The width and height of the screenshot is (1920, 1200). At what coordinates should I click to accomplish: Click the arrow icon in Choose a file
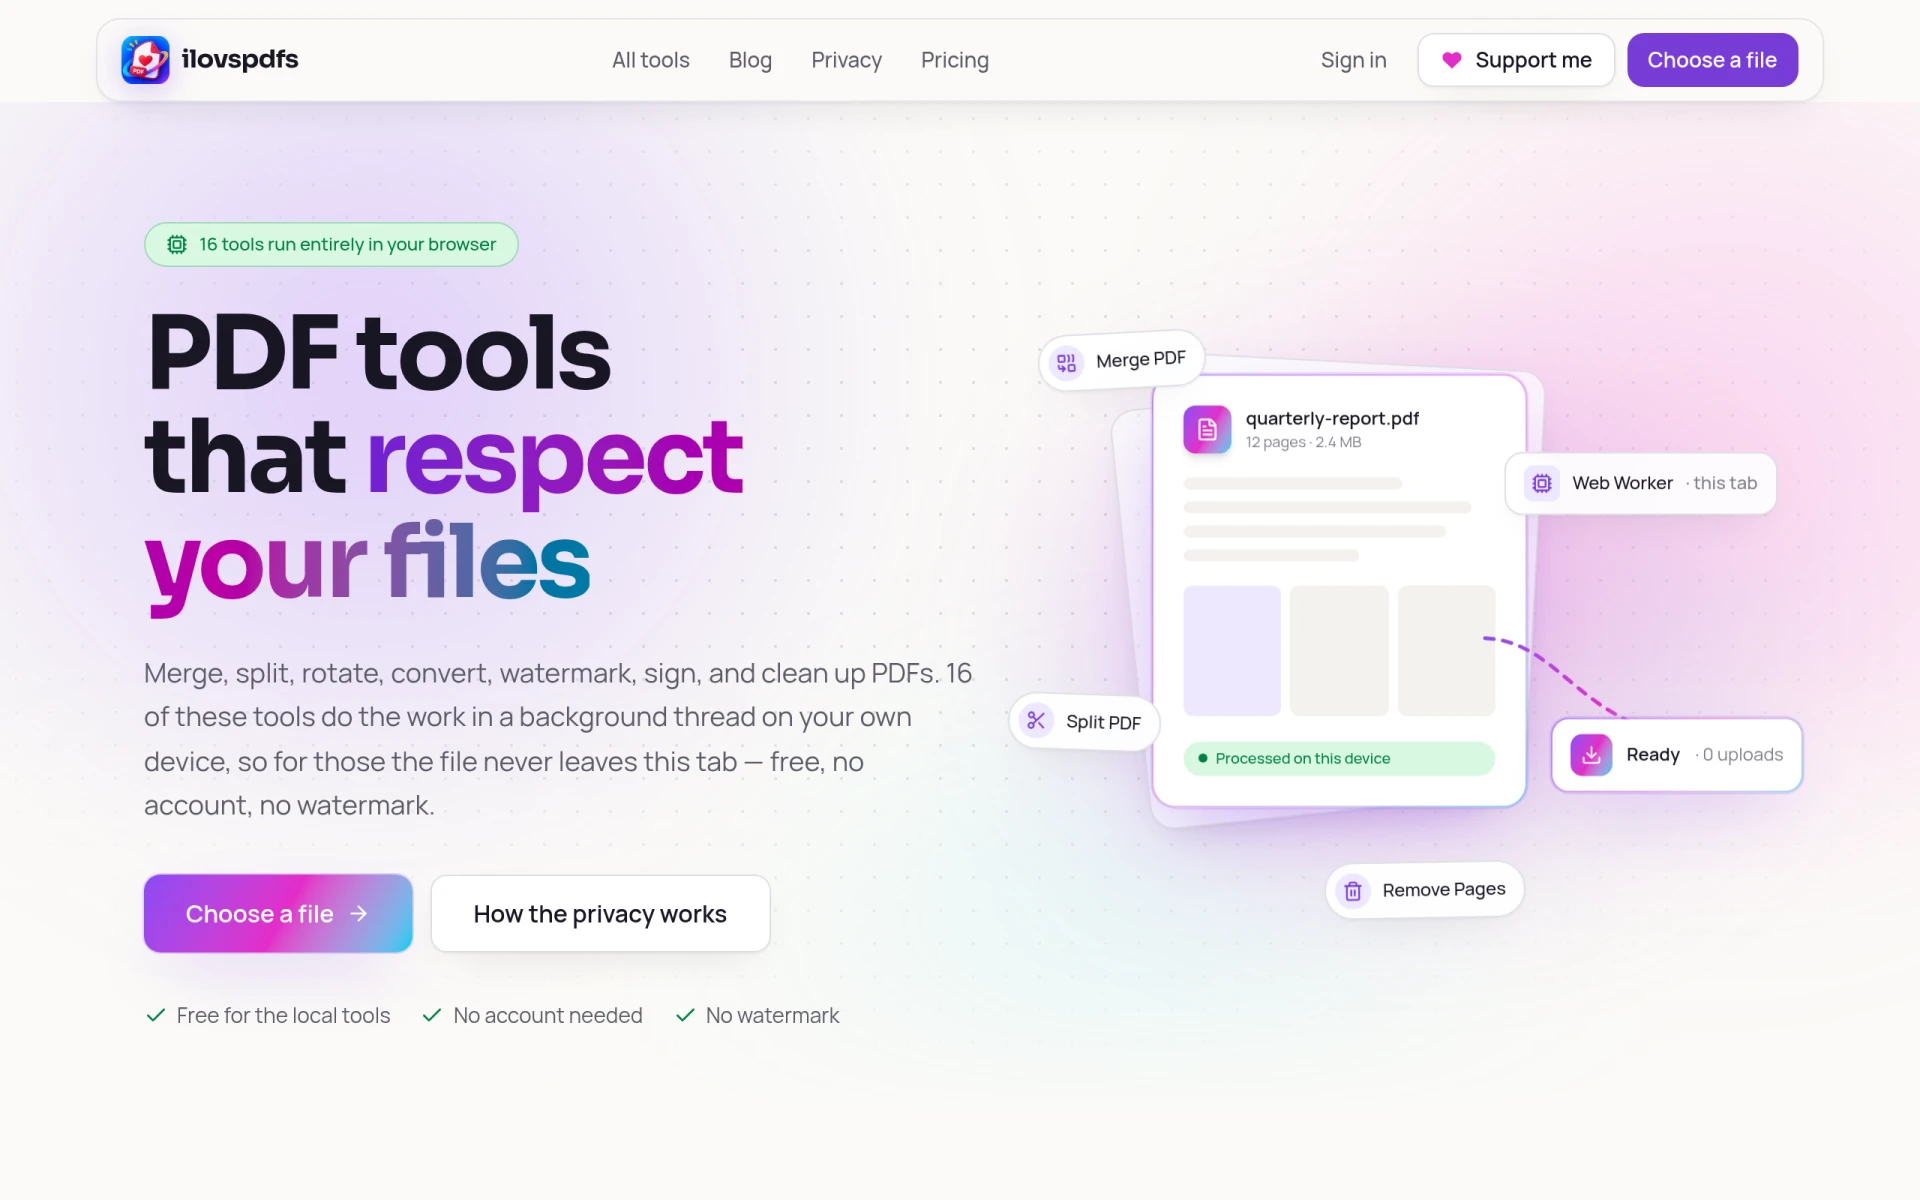pyautogui.click(x=359, y=914)
